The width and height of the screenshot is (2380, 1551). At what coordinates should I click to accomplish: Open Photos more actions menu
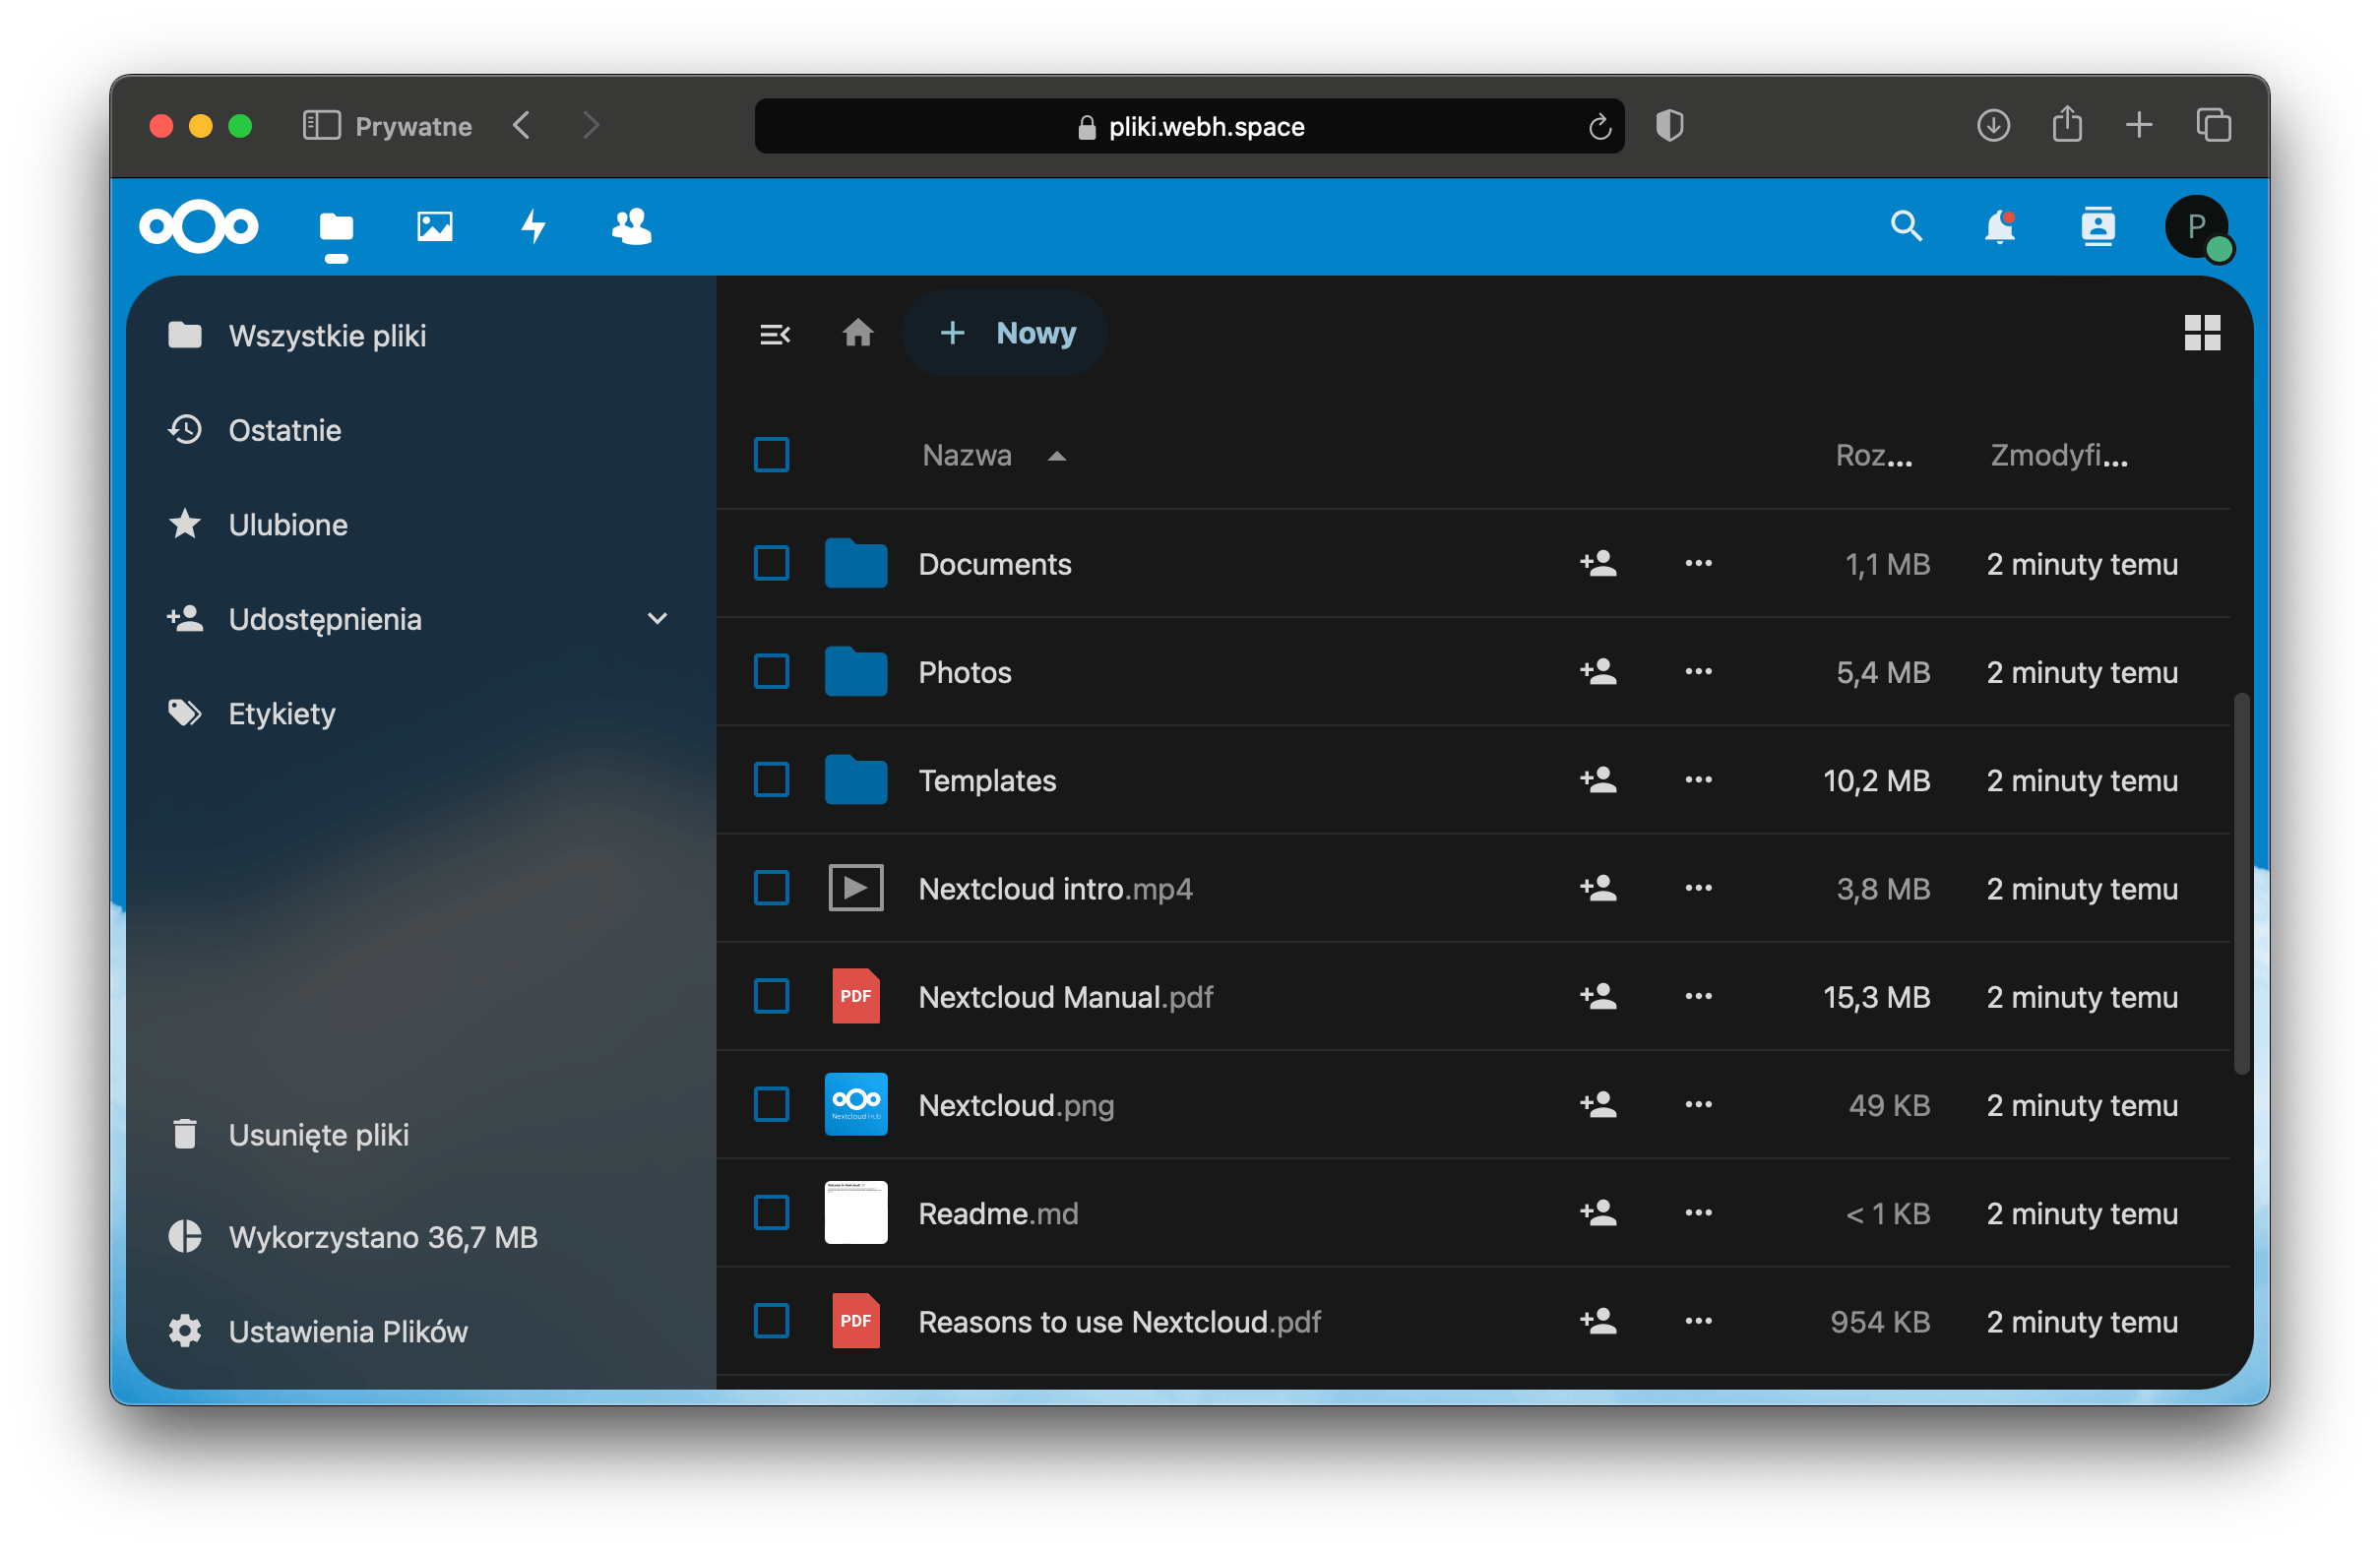pyautogui.click(x=1698, y=672)
